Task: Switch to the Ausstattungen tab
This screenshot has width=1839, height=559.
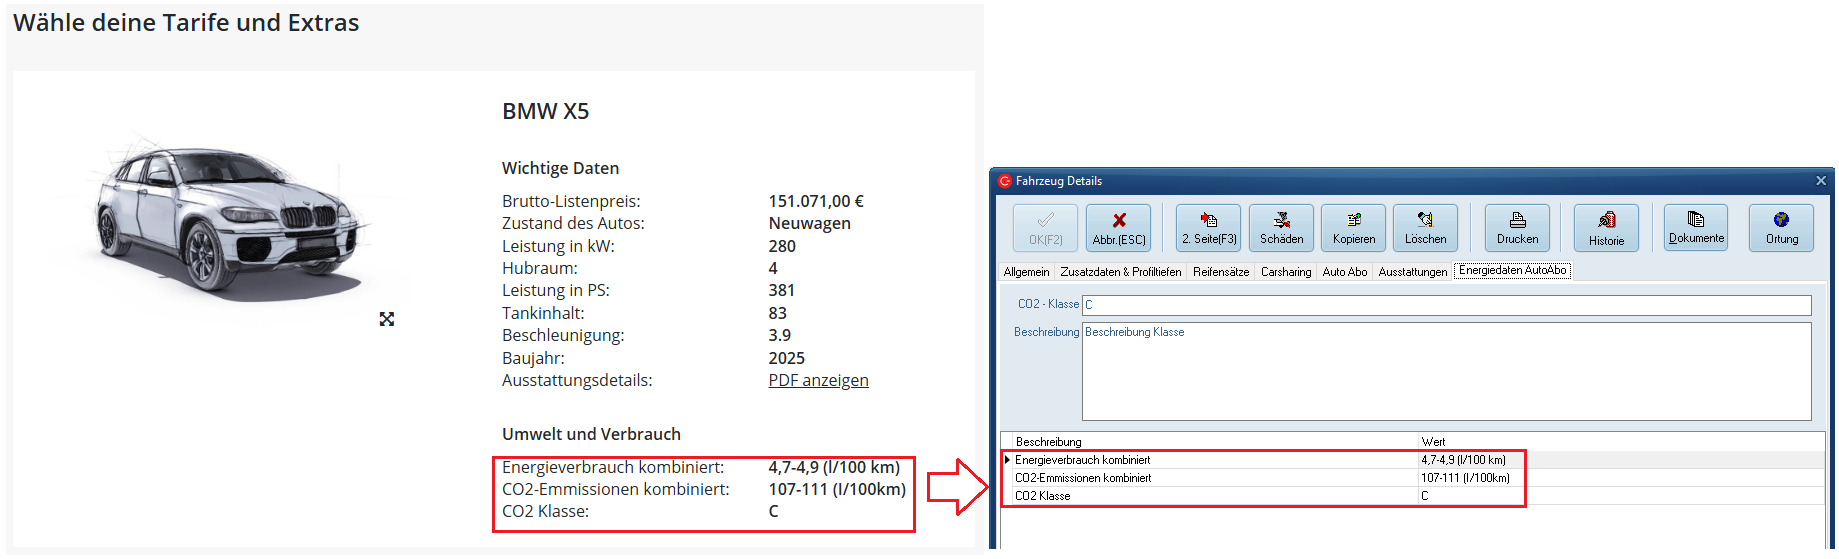Action: (1412, 272)
